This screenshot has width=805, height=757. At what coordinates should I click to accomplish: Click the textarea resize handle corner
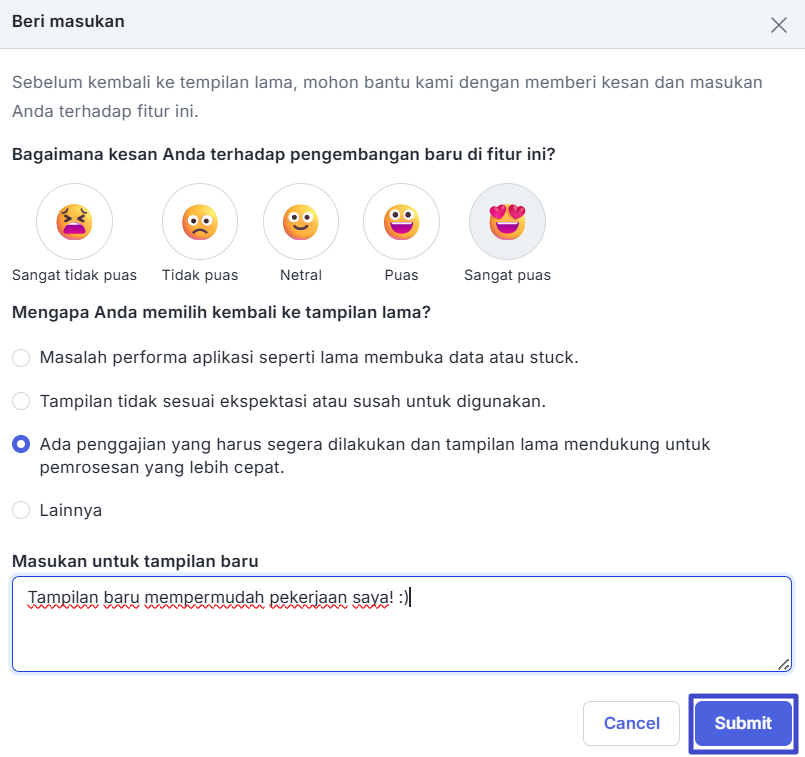pos(783,664)
